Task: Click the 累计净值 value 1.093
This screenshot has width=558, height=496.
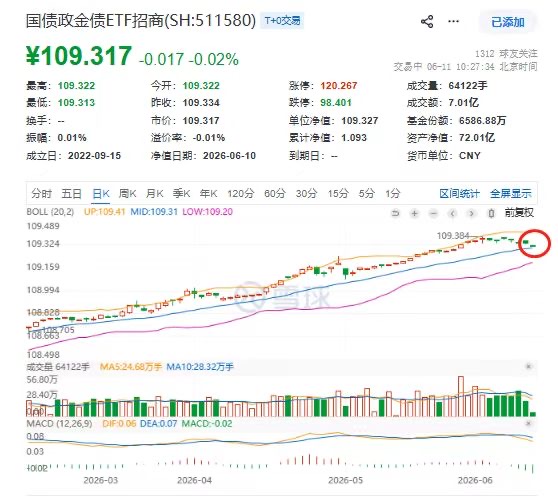Action: (x=354, y=137)
